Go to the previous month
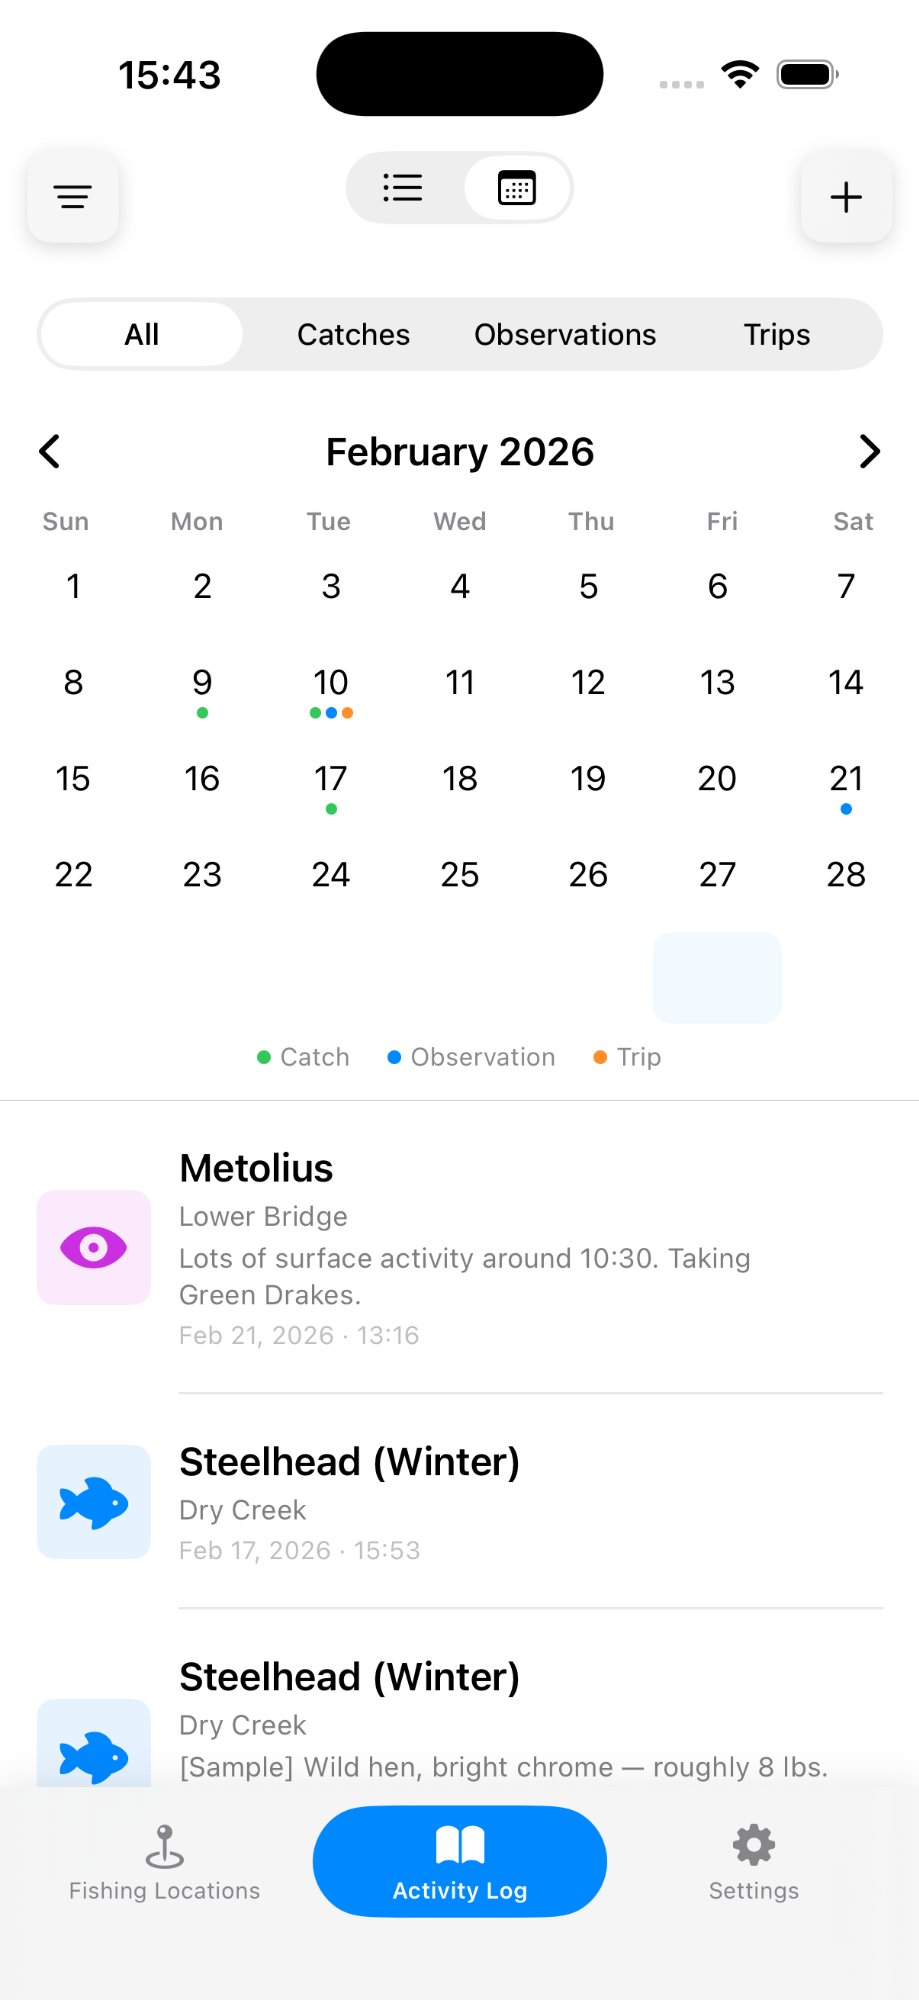The image size is (919, 2000). tap(50, 451)
